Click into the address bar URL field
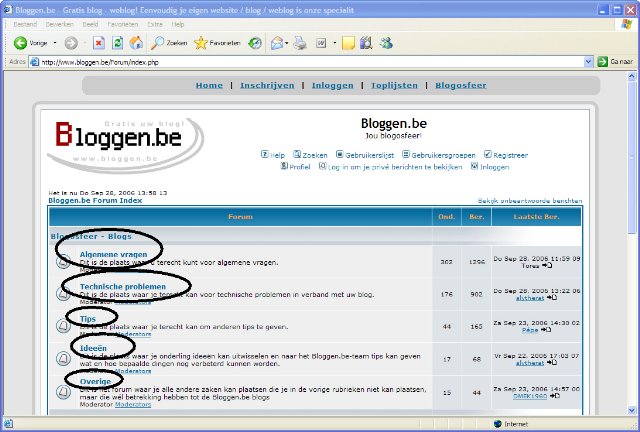The width and height of the screenshot is (640, 432). pos(300,62)
